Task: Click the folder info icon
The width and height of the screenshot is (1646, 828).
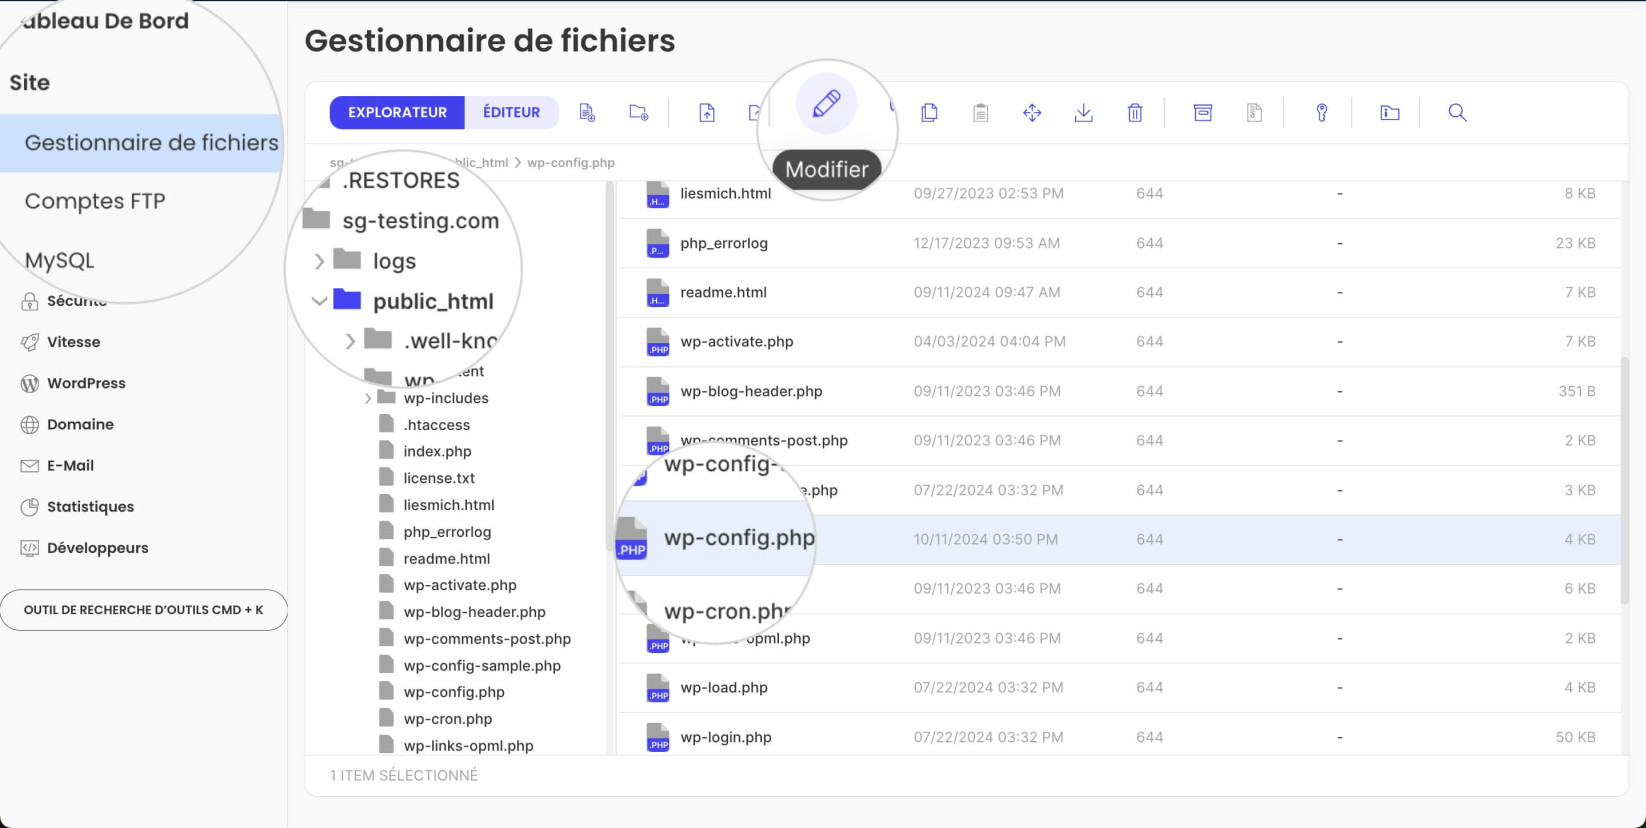Action: [x=1390, y=113]
